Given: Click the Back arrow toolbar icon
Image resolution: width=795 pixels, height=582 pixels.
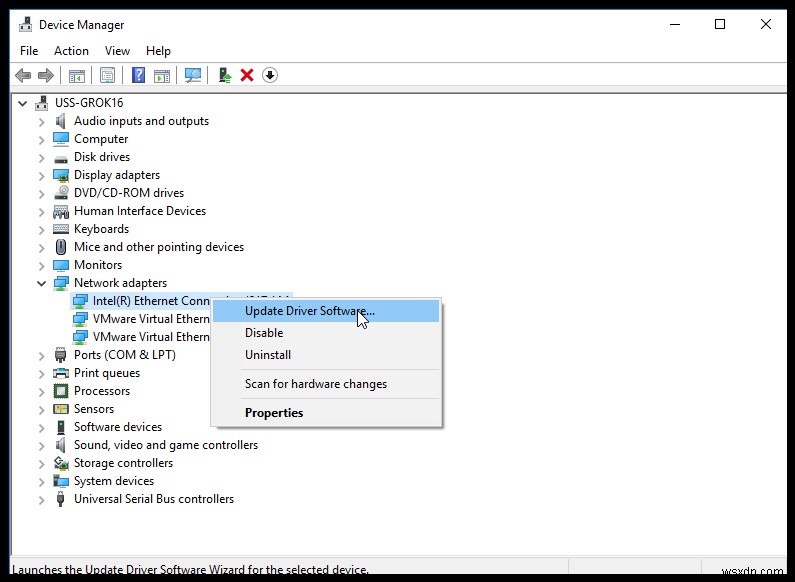Looking at the screenshot, I should (x=23, y=76).
